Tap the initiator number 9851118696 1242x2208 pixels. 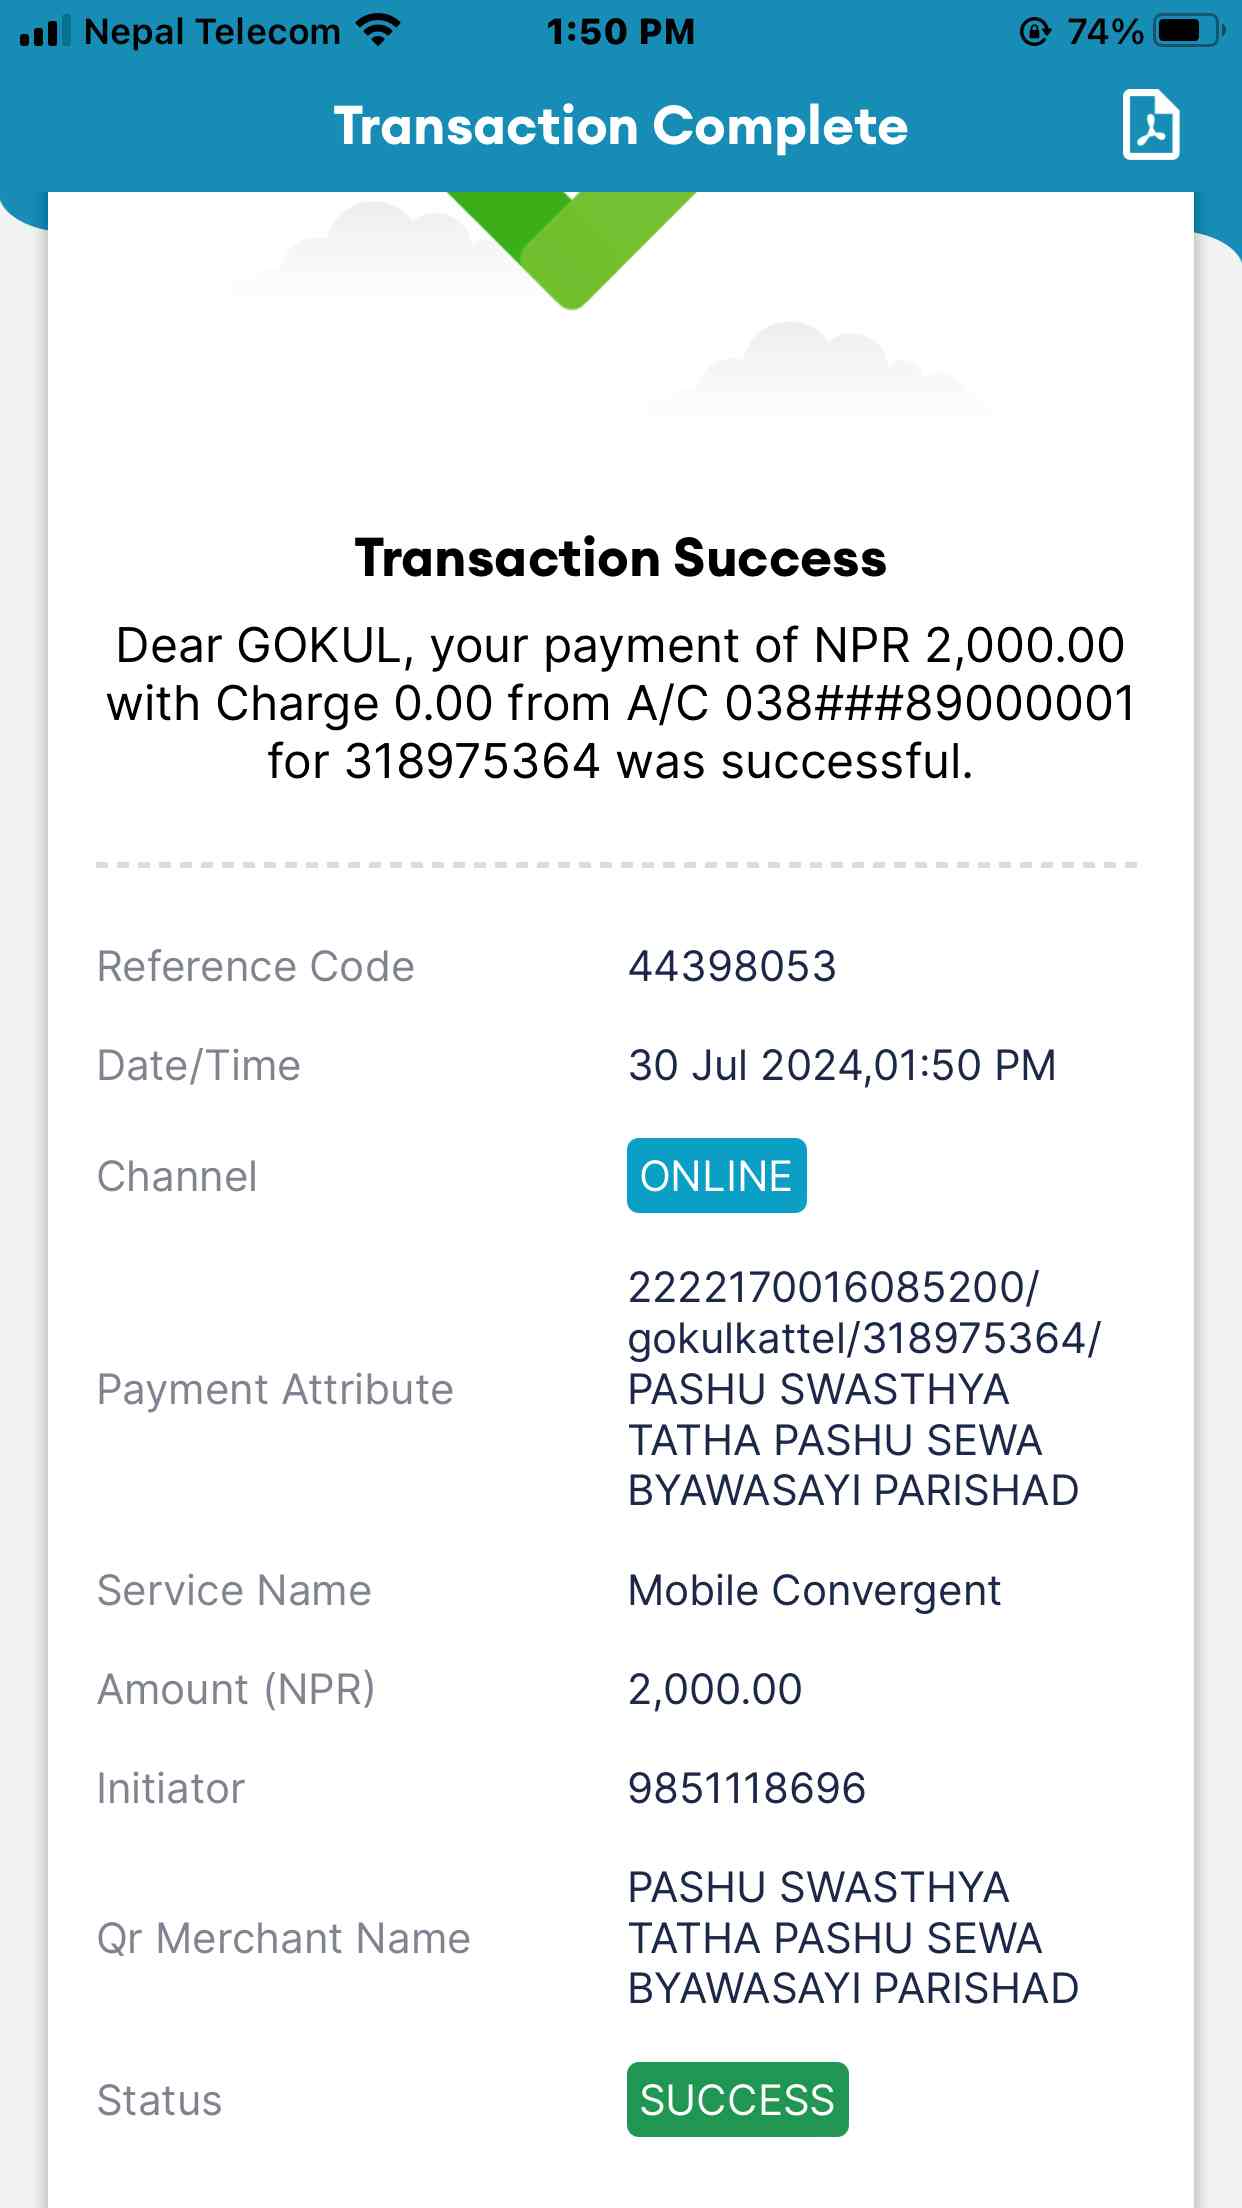[x=747, y=1788]
